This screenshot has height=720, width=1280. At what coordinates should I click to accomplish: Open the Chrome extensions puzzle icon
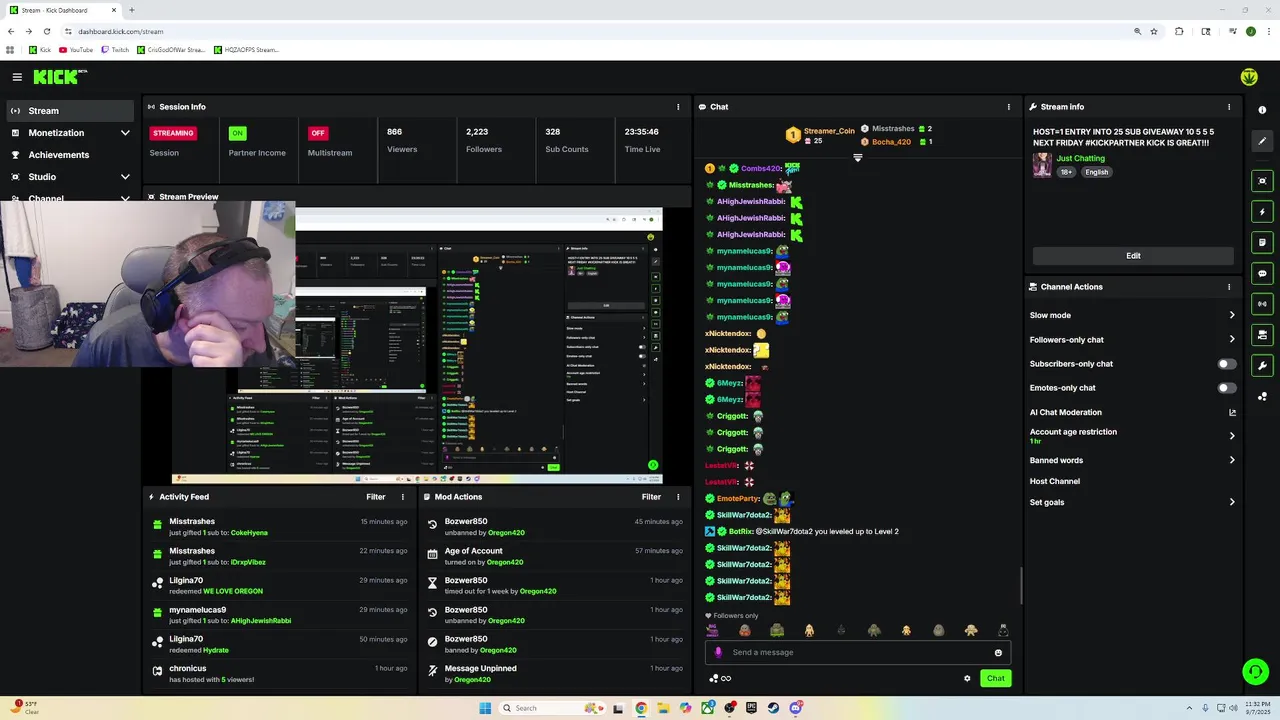[x=1179, y=31]
